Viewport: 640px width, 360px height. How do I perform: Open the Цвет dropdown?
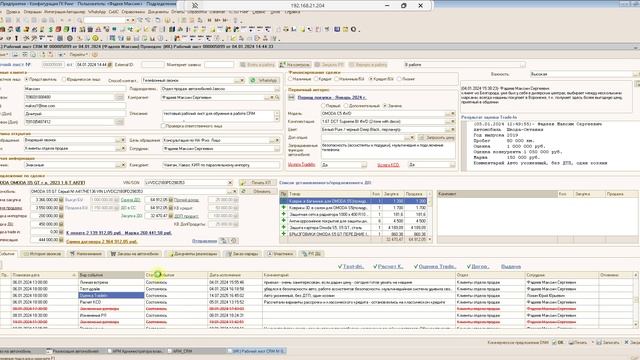pos(448,129)
